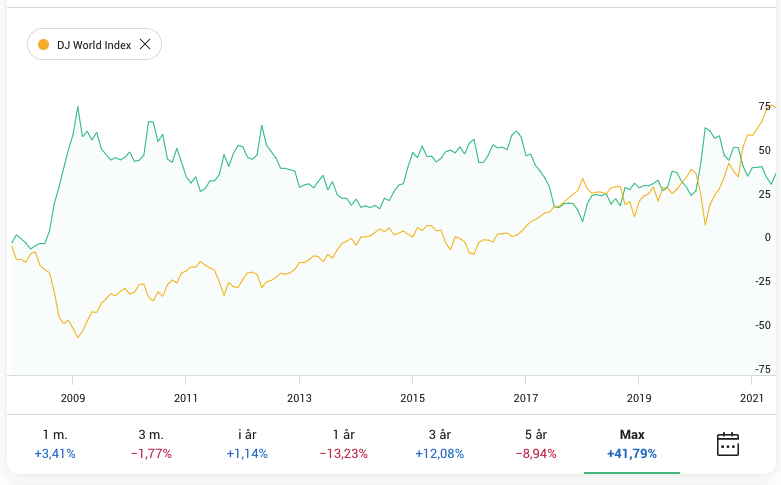Click the orange DJ World Index dot
Screen dimensions: 781x485
tap(43, 45)
